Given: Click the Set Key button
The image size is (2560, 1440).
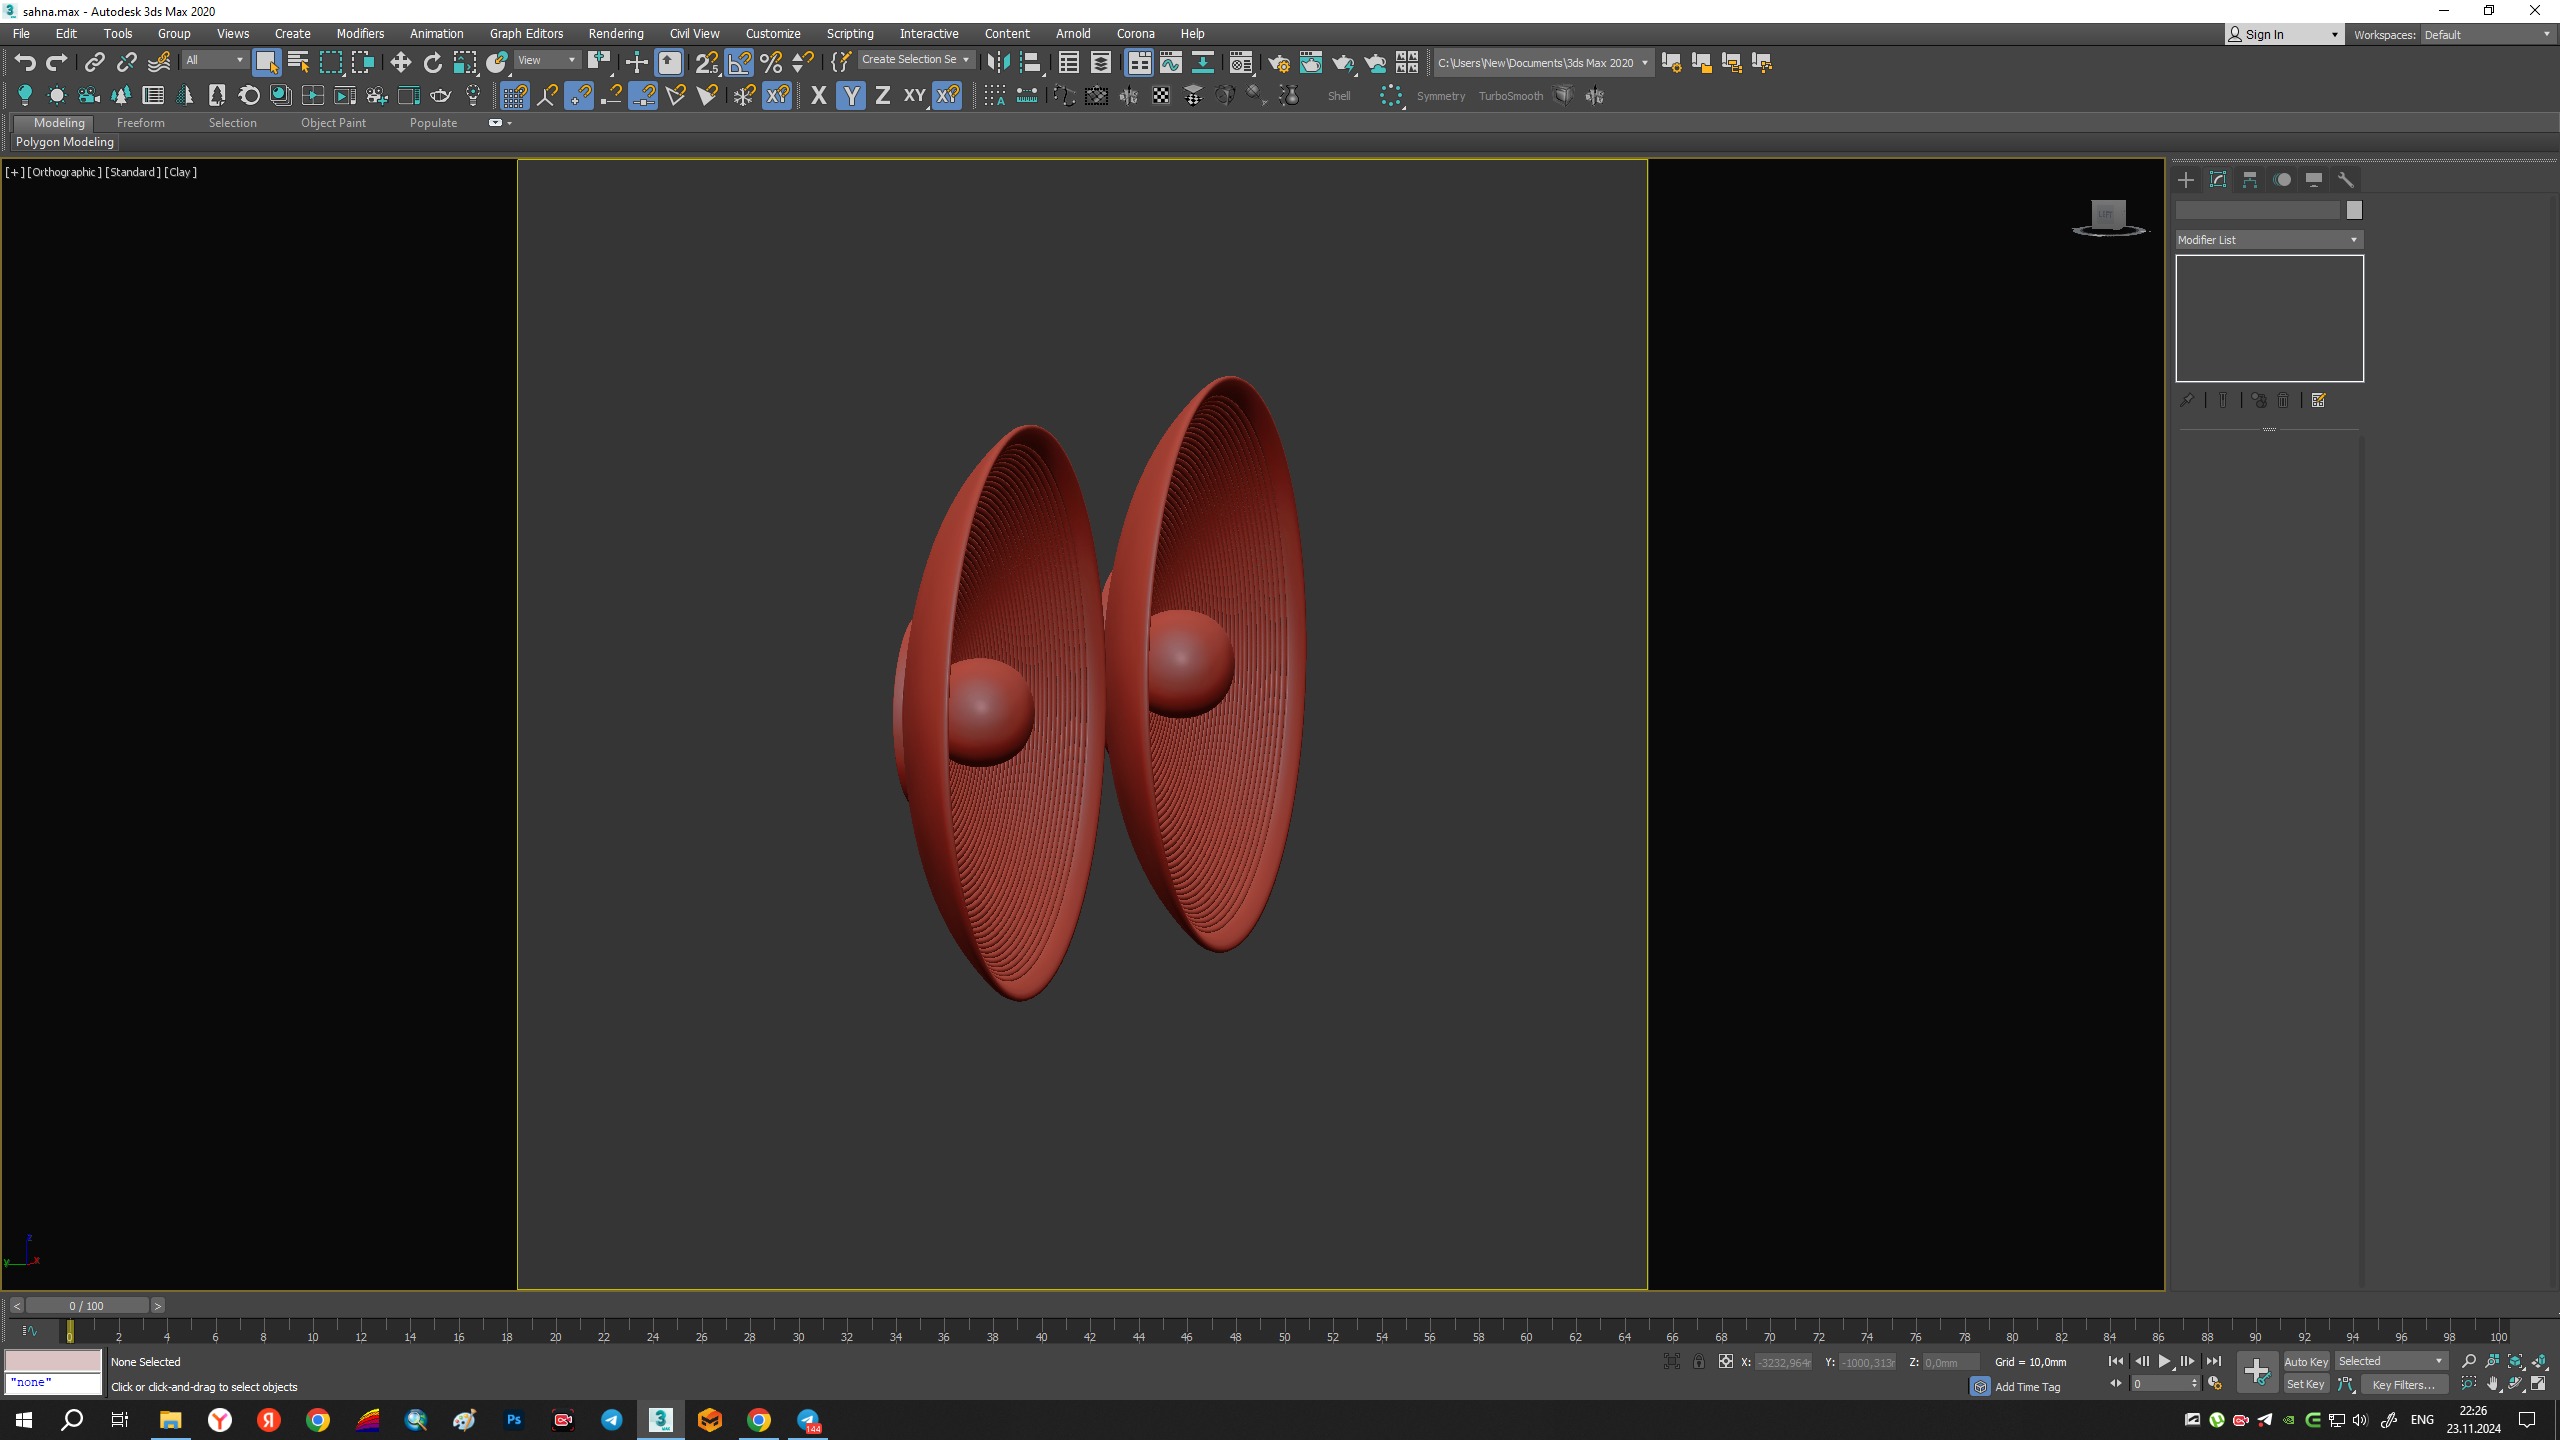Looking at the screenshot, I should click(x=2306, y=1385).
